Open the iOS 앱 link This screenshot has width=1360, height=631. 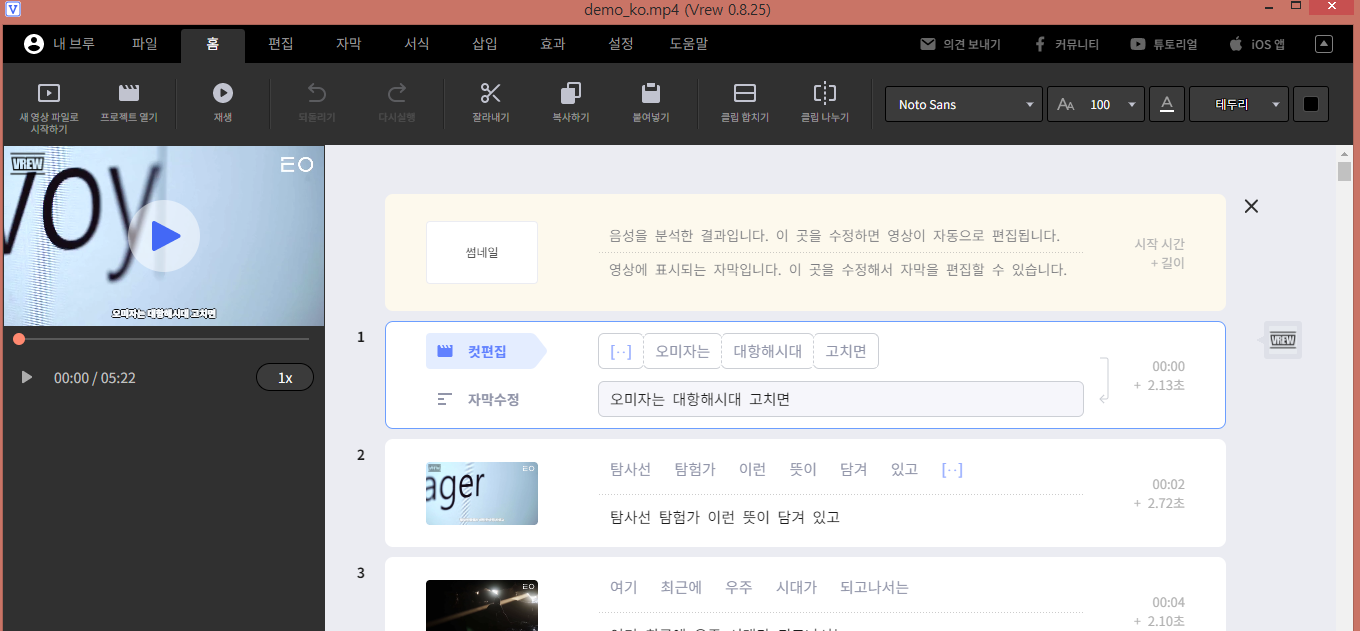tap(1257, 44)
